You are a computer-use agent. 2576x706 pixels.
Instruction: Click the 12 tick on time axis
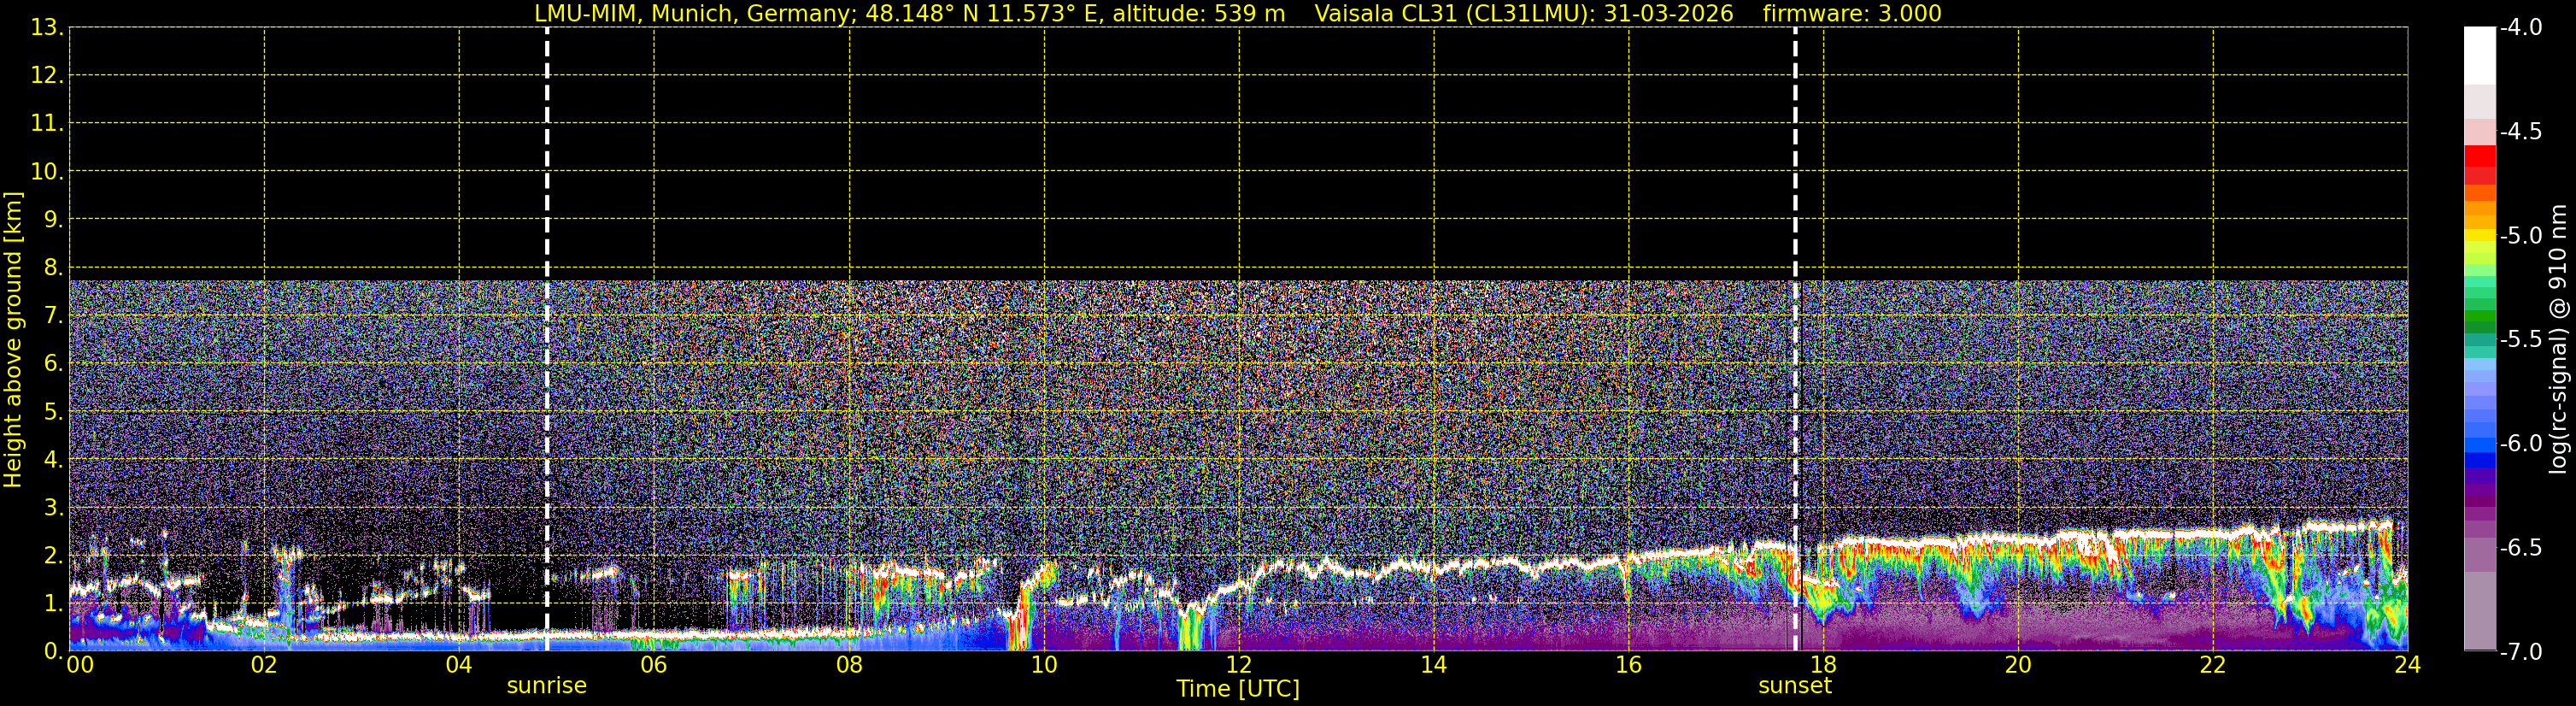[x=1238, y=665]
